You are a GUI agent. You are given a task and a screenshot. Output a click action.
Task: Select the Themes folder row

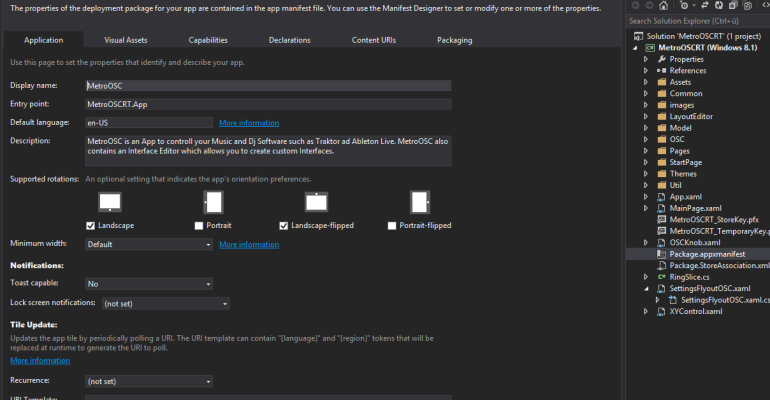click(x=698, y=174)
